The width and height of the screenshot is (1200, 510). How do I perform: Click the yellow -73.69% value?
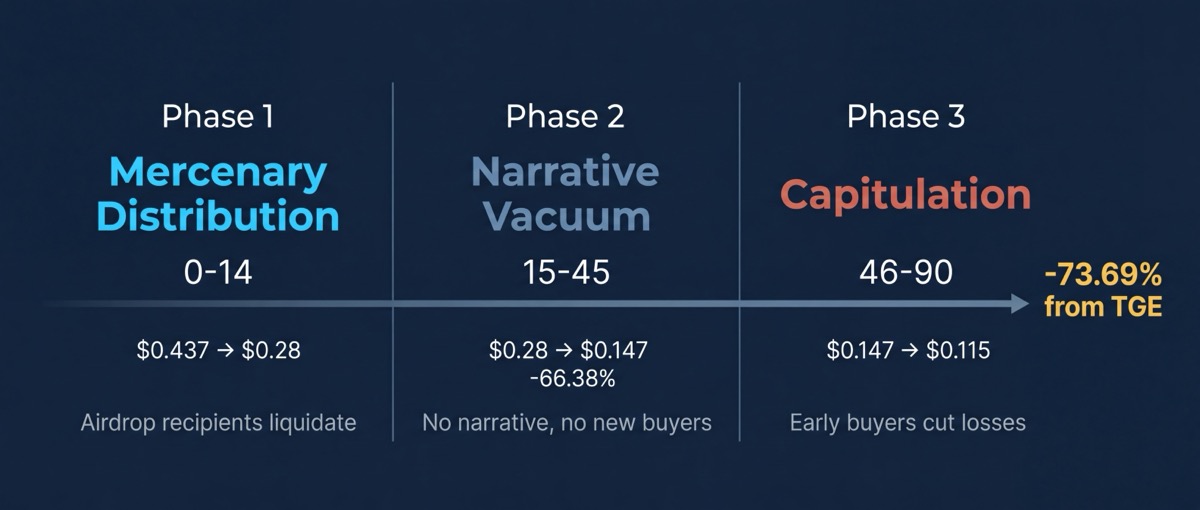[1104, 274]
